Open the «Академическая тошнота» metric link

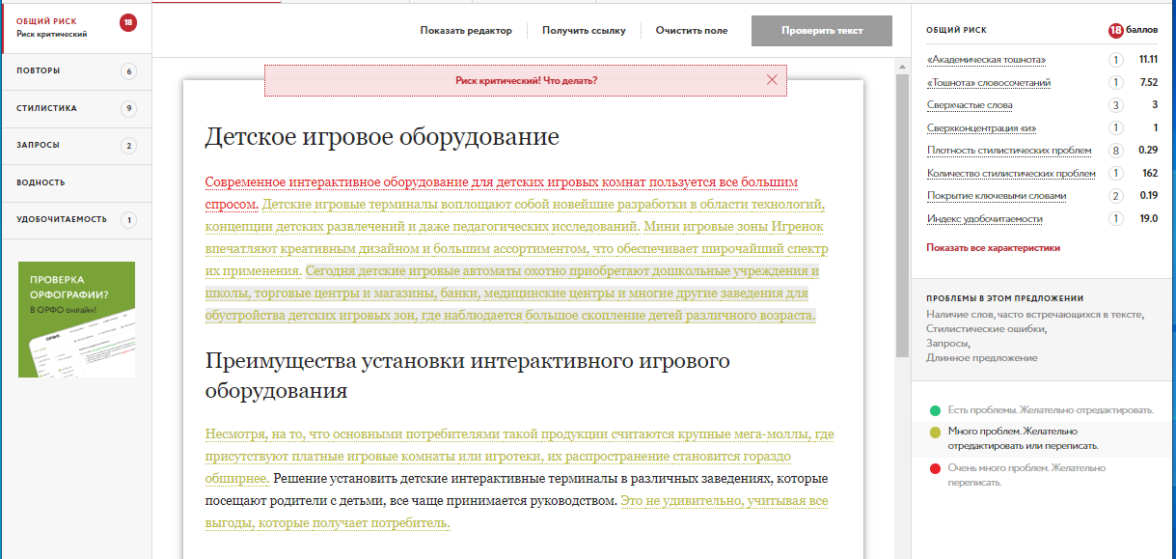pos(986,60)
